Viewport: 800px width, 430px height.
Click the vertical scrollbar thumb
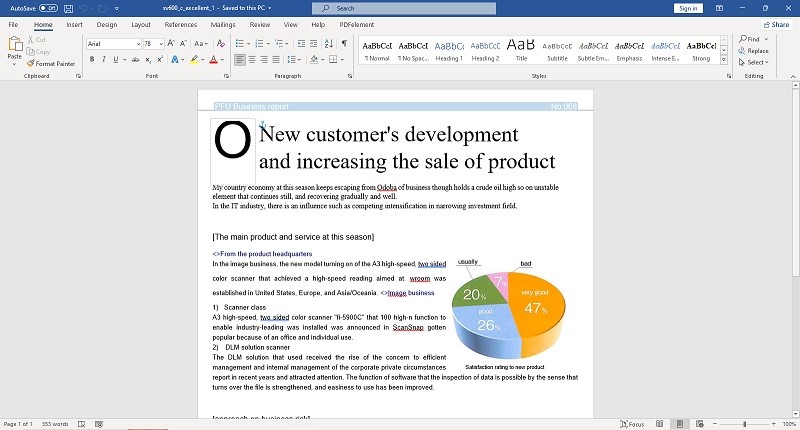(795, 184)
